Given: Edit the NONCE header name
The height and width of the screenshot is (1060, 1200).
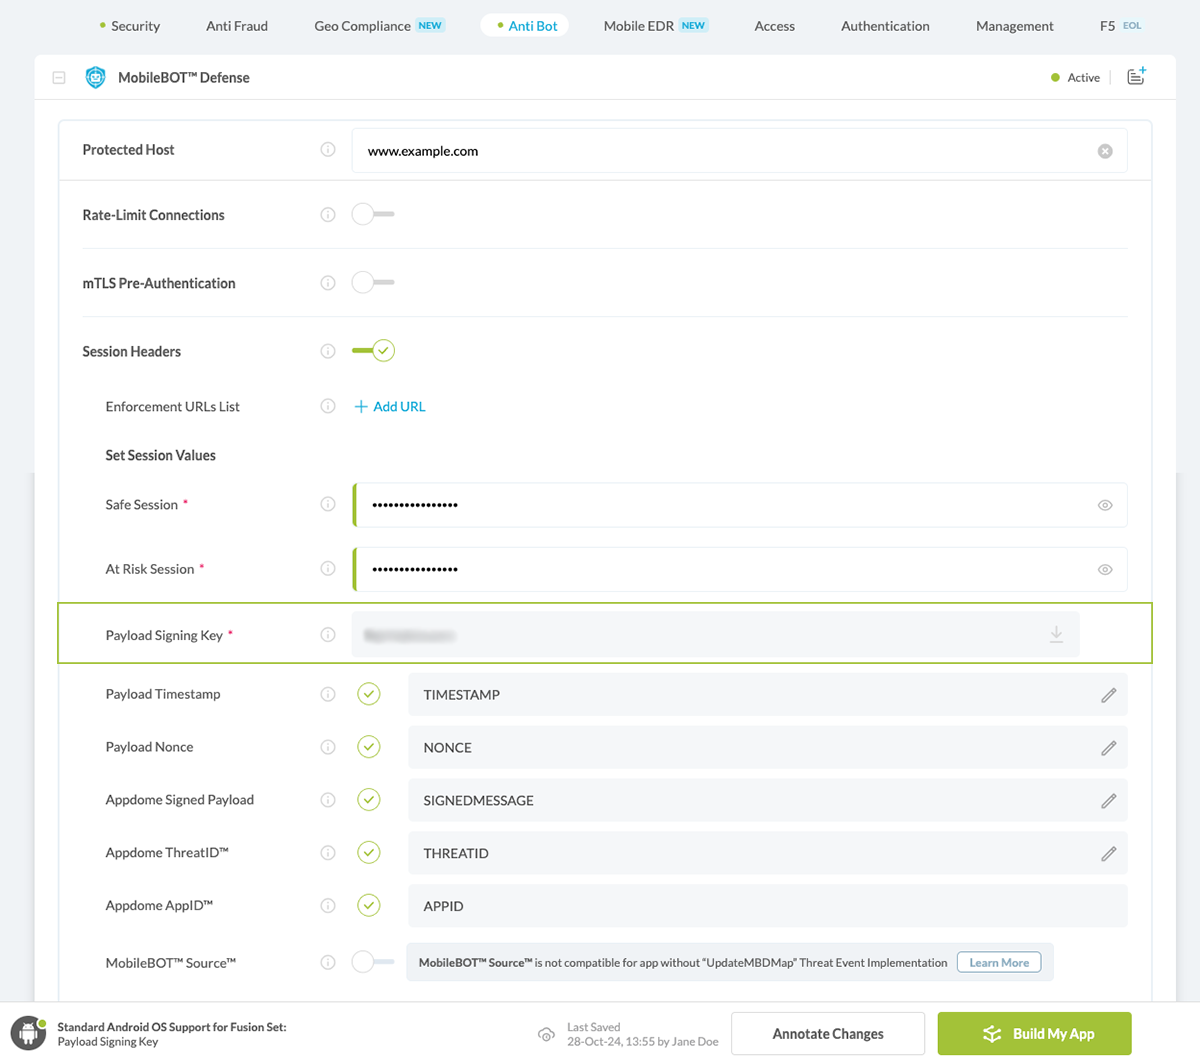Looking at the screenshot, I should (1109, 748).
